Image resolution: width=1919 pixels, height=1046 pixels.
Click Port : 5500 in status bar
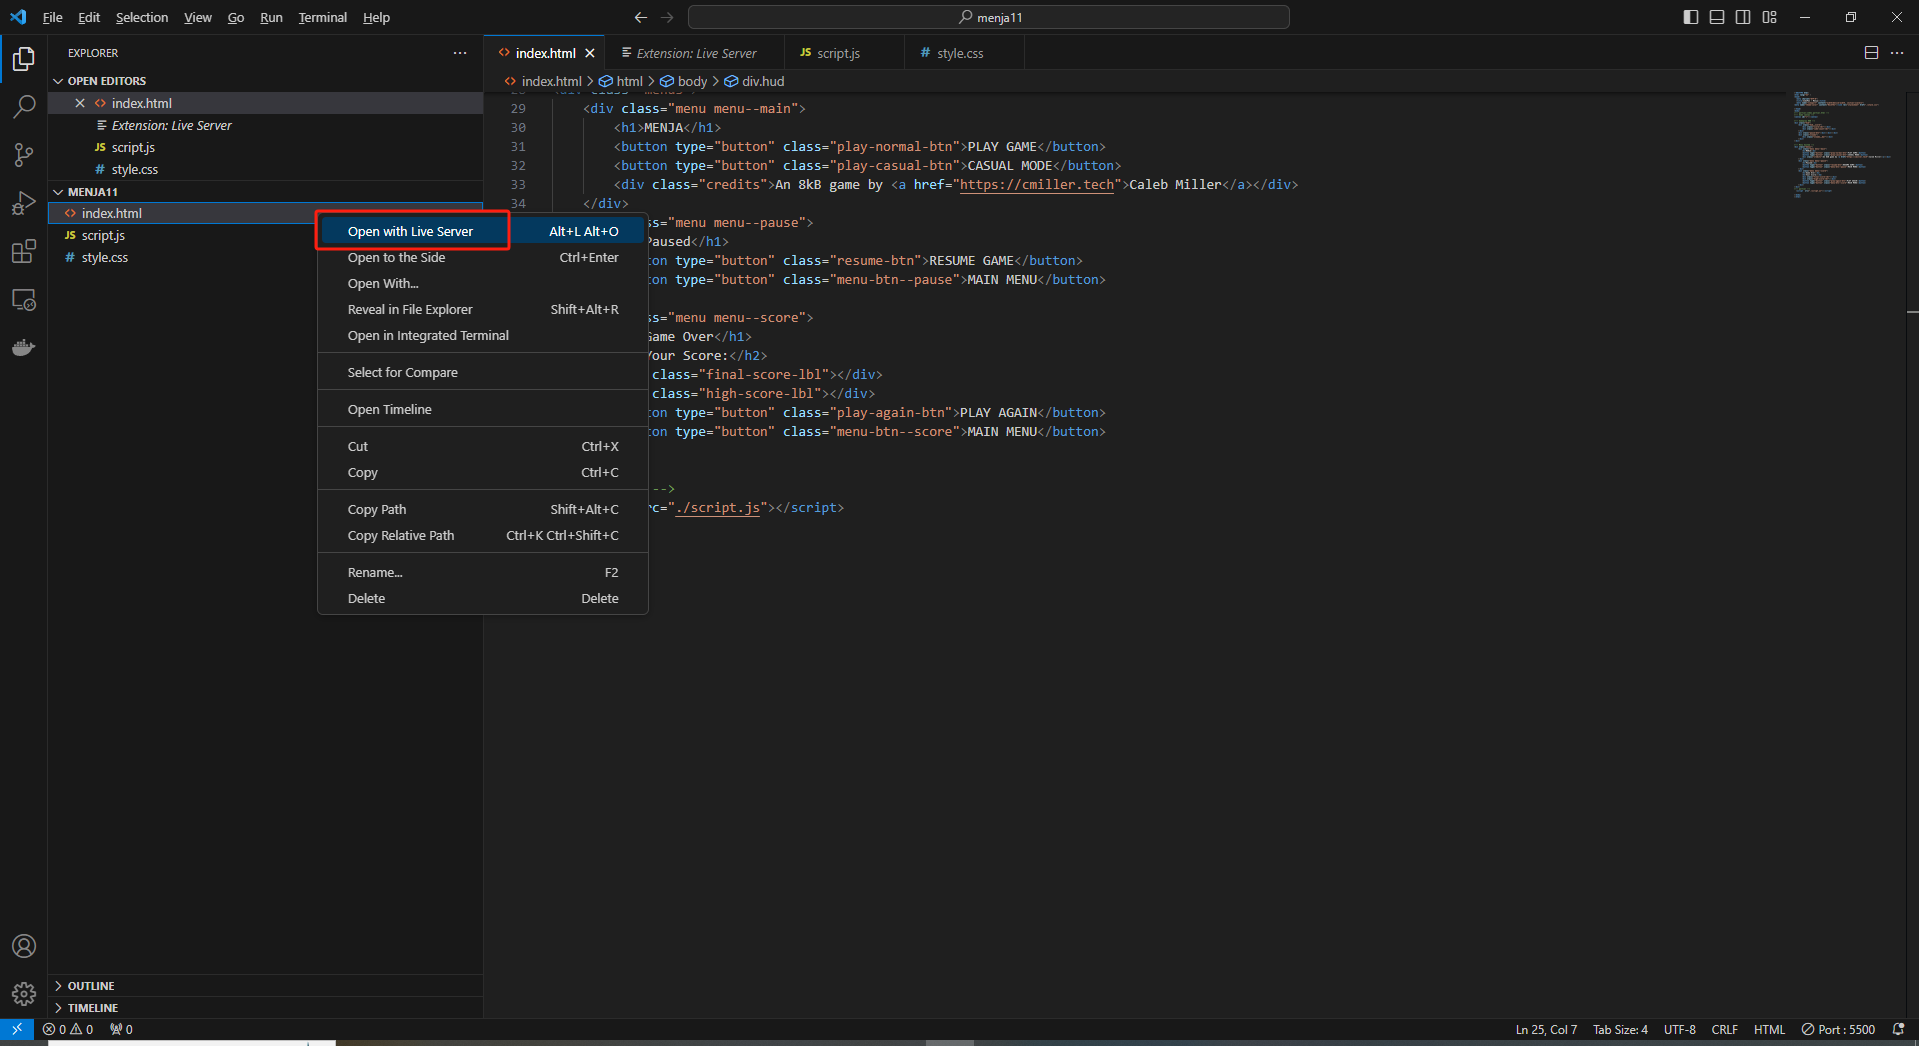pyautogui.click(x=1838, y=1029)
